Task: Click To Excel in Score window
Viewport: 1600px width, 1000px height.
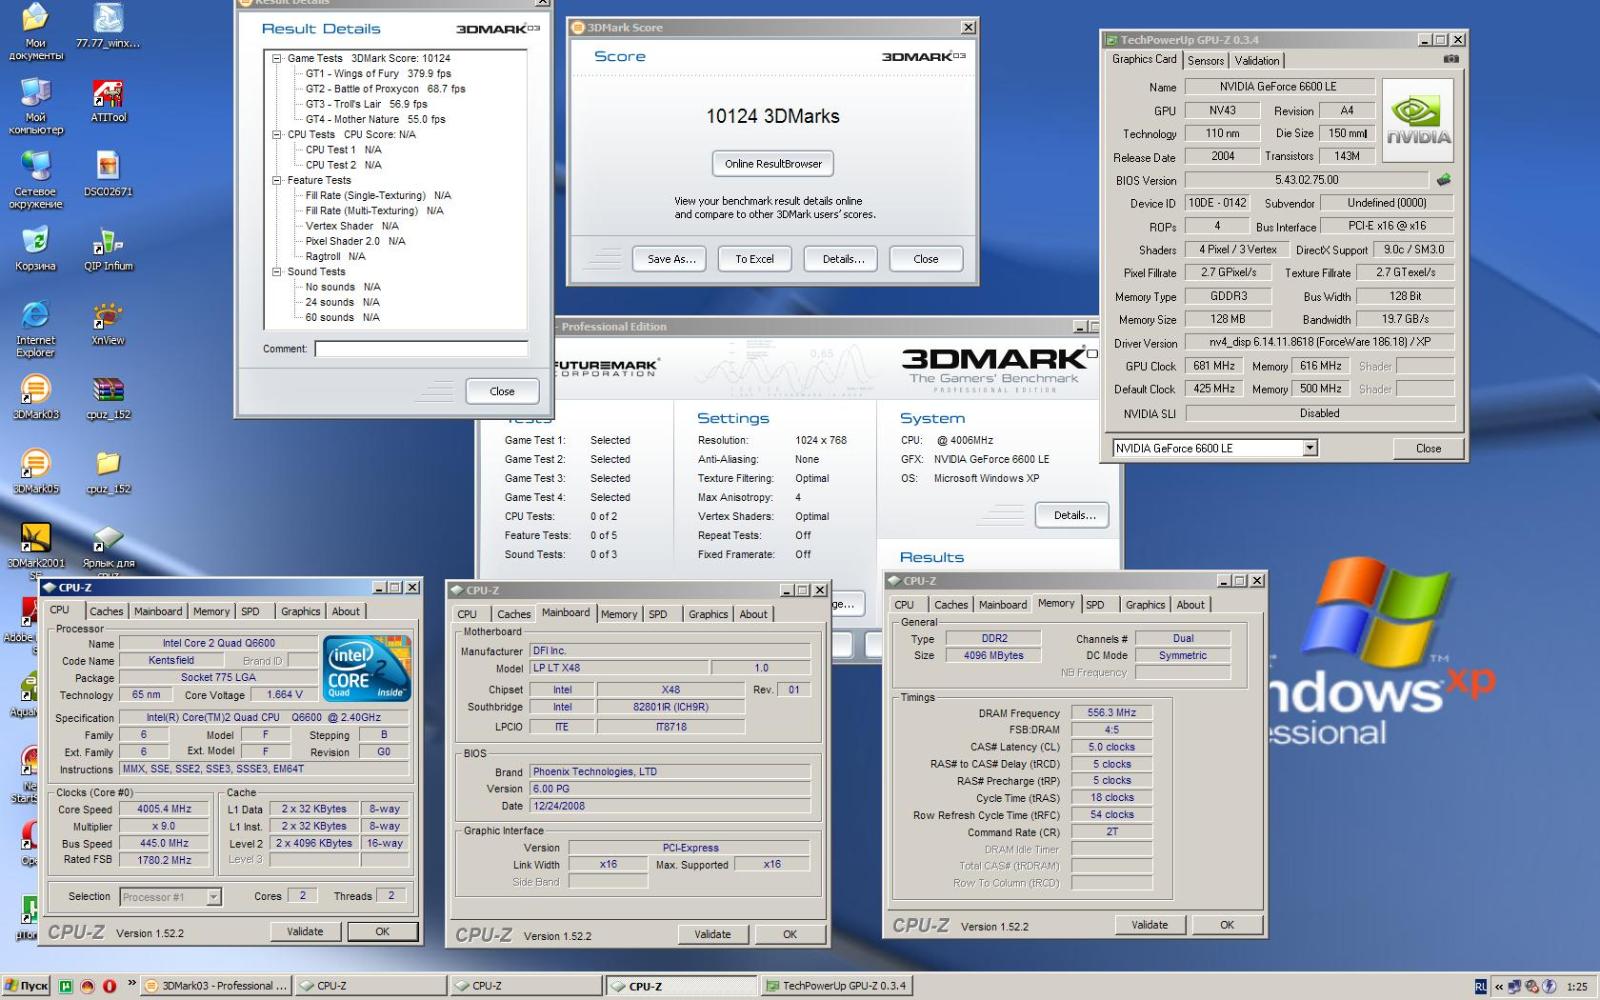Action: point(754,259)
